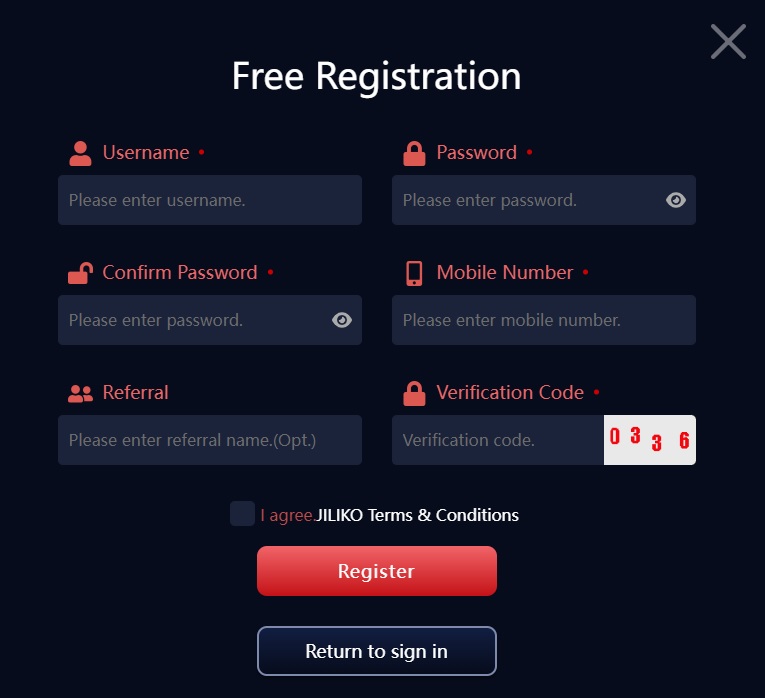Focus the mobile number input field
The width and height of the screenshot is (765, 698).
coord(544,320)
